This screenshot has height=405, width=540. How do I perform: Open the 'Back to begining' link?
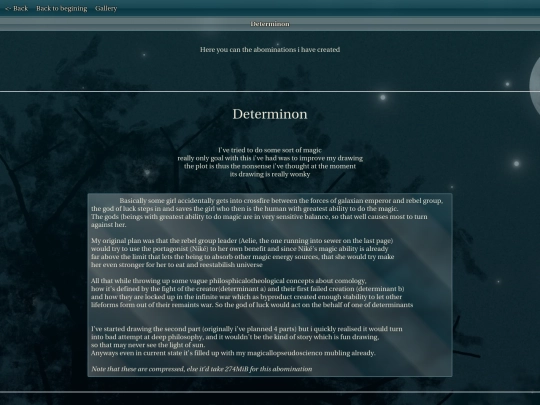[62, 8]
